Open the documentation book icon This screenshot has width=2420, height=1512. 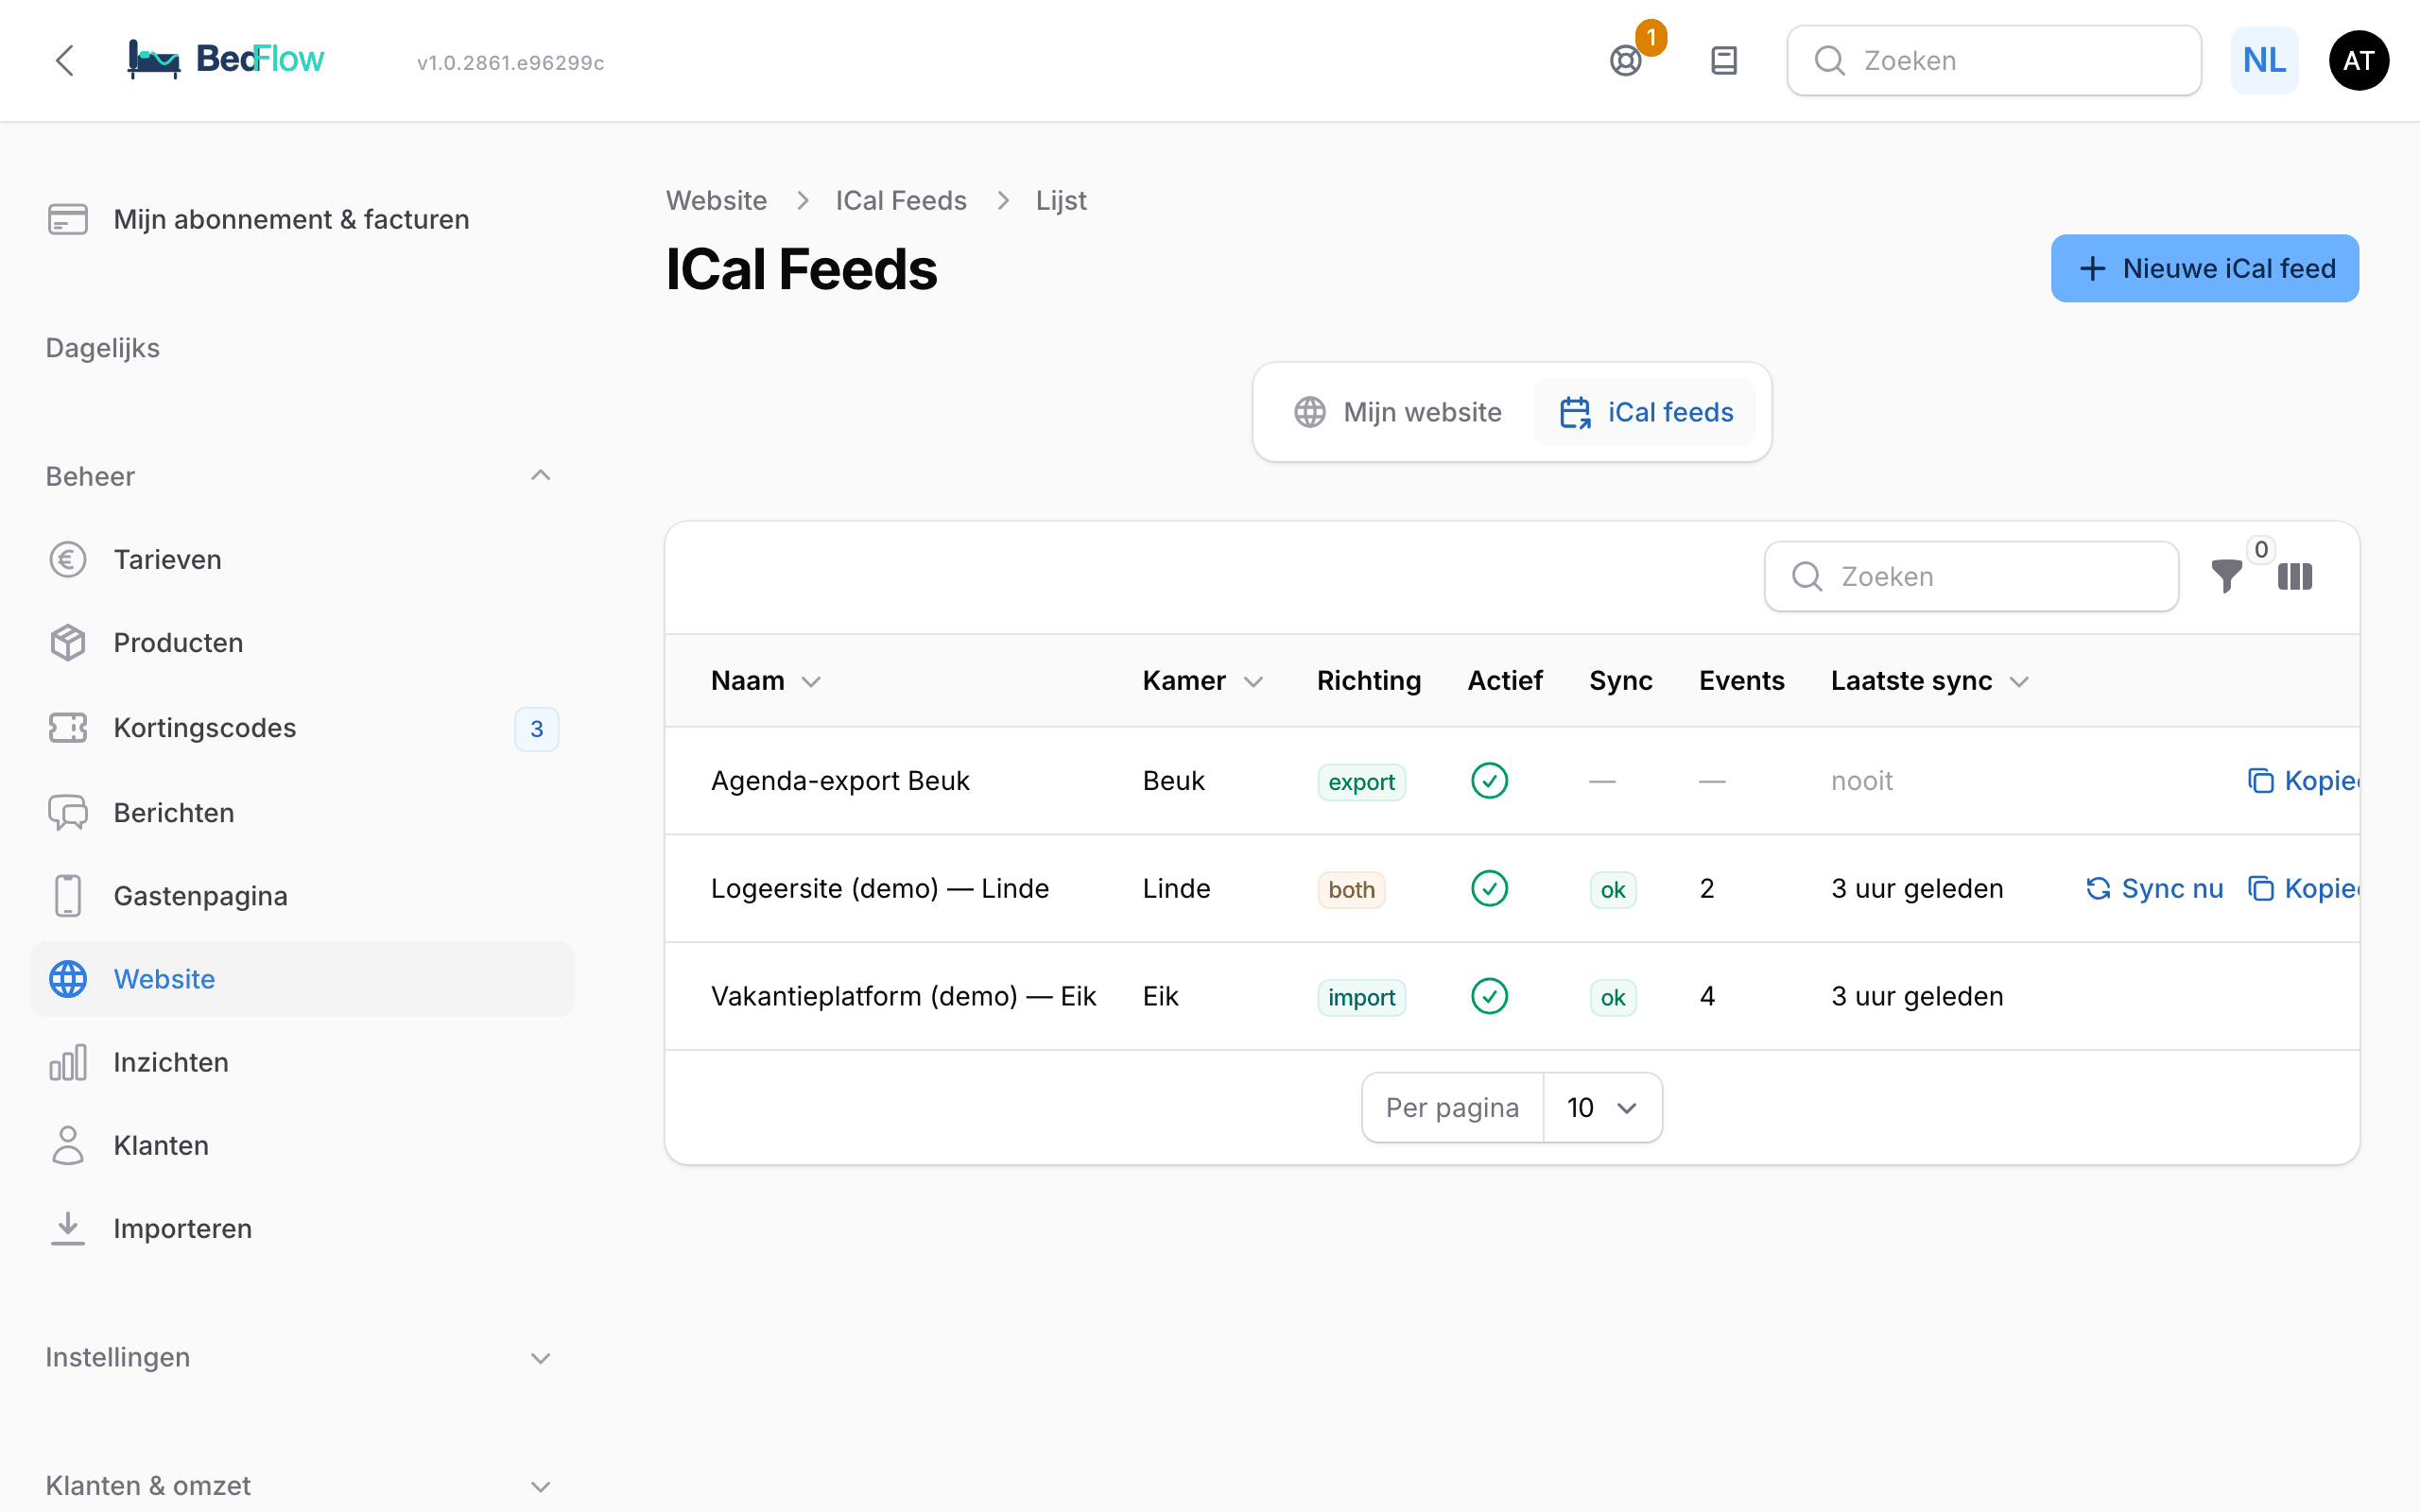(1724, 61)
